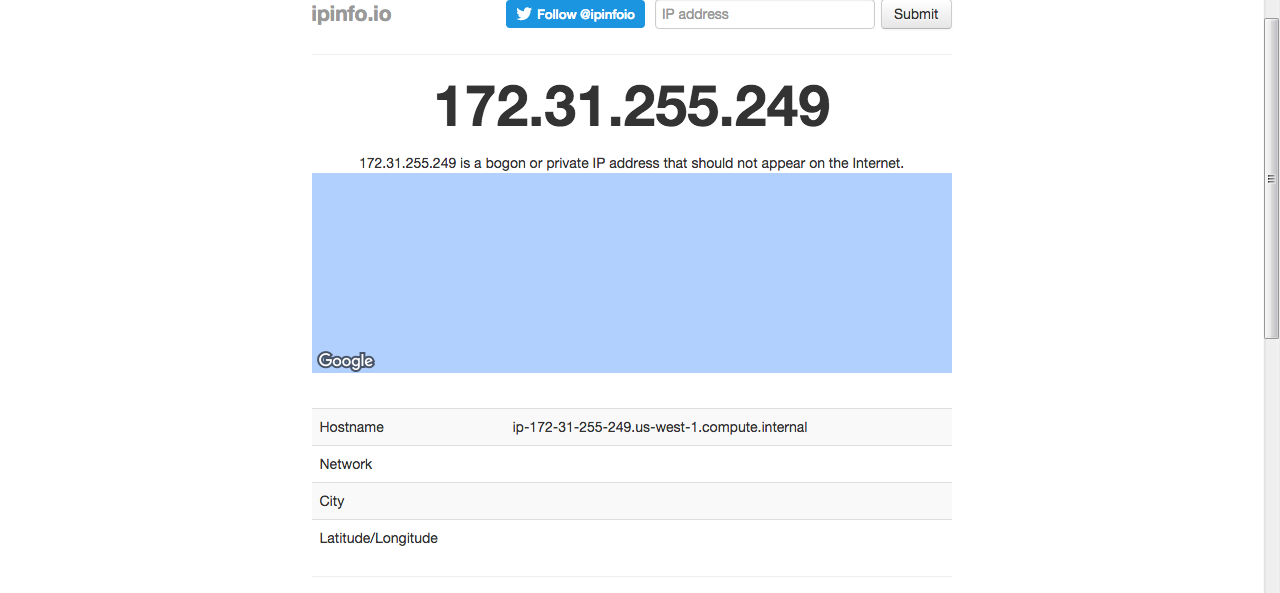Screen dimensions: 1280x593
Task: Select the large 172.31.255.249 heading
Action: click(x=632, y=105)
